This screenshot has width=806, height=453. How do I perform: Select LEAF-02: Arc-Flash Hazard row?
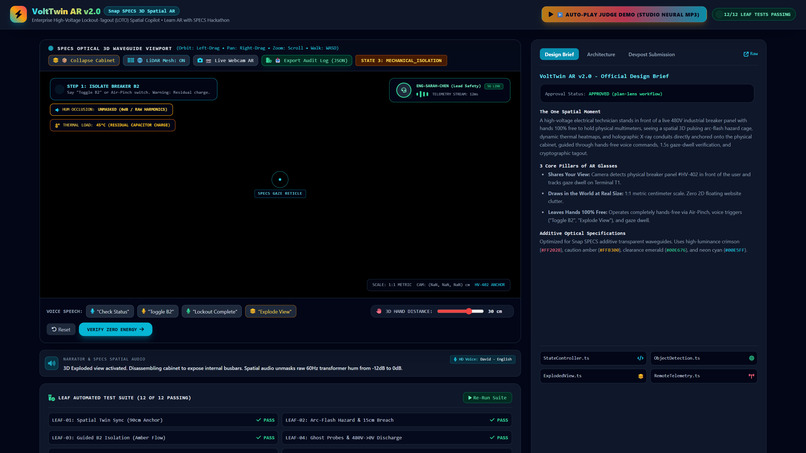point(397,420)
